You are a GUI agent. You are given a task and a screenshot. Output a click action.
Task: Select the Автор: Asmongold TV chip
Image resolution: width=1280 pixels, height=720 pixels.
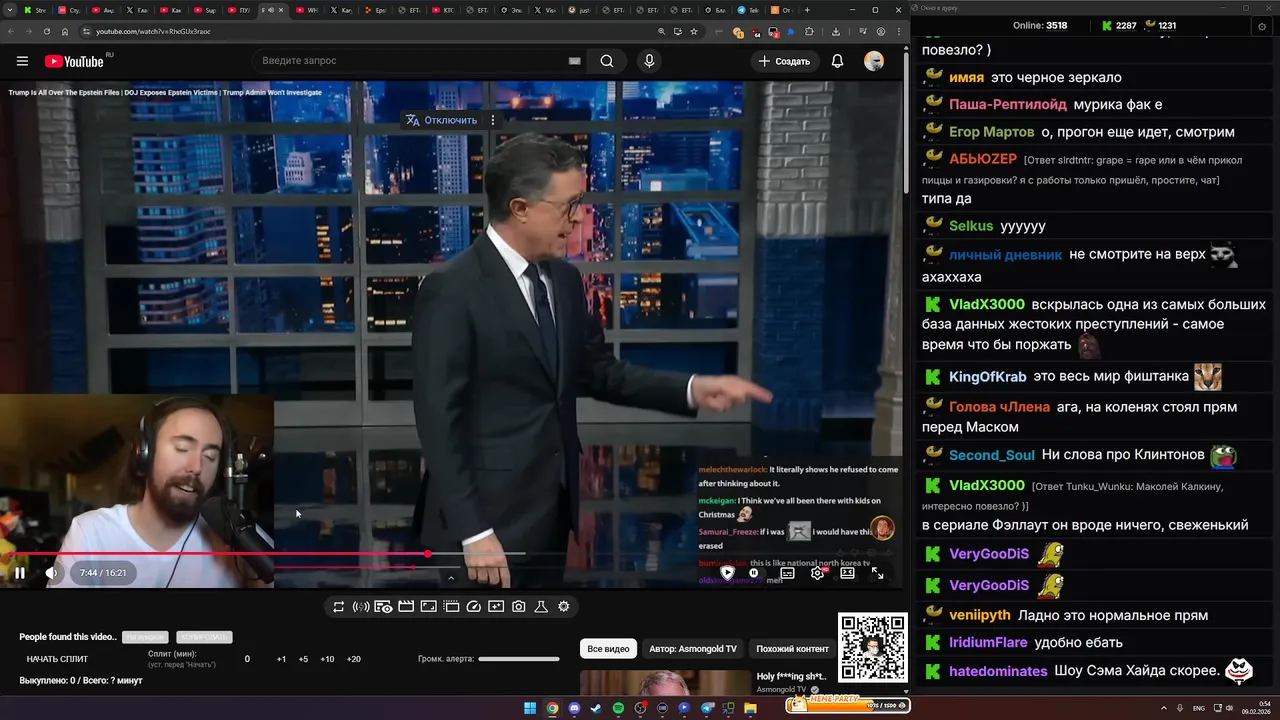pyautogui.click(x=693, y=649)
